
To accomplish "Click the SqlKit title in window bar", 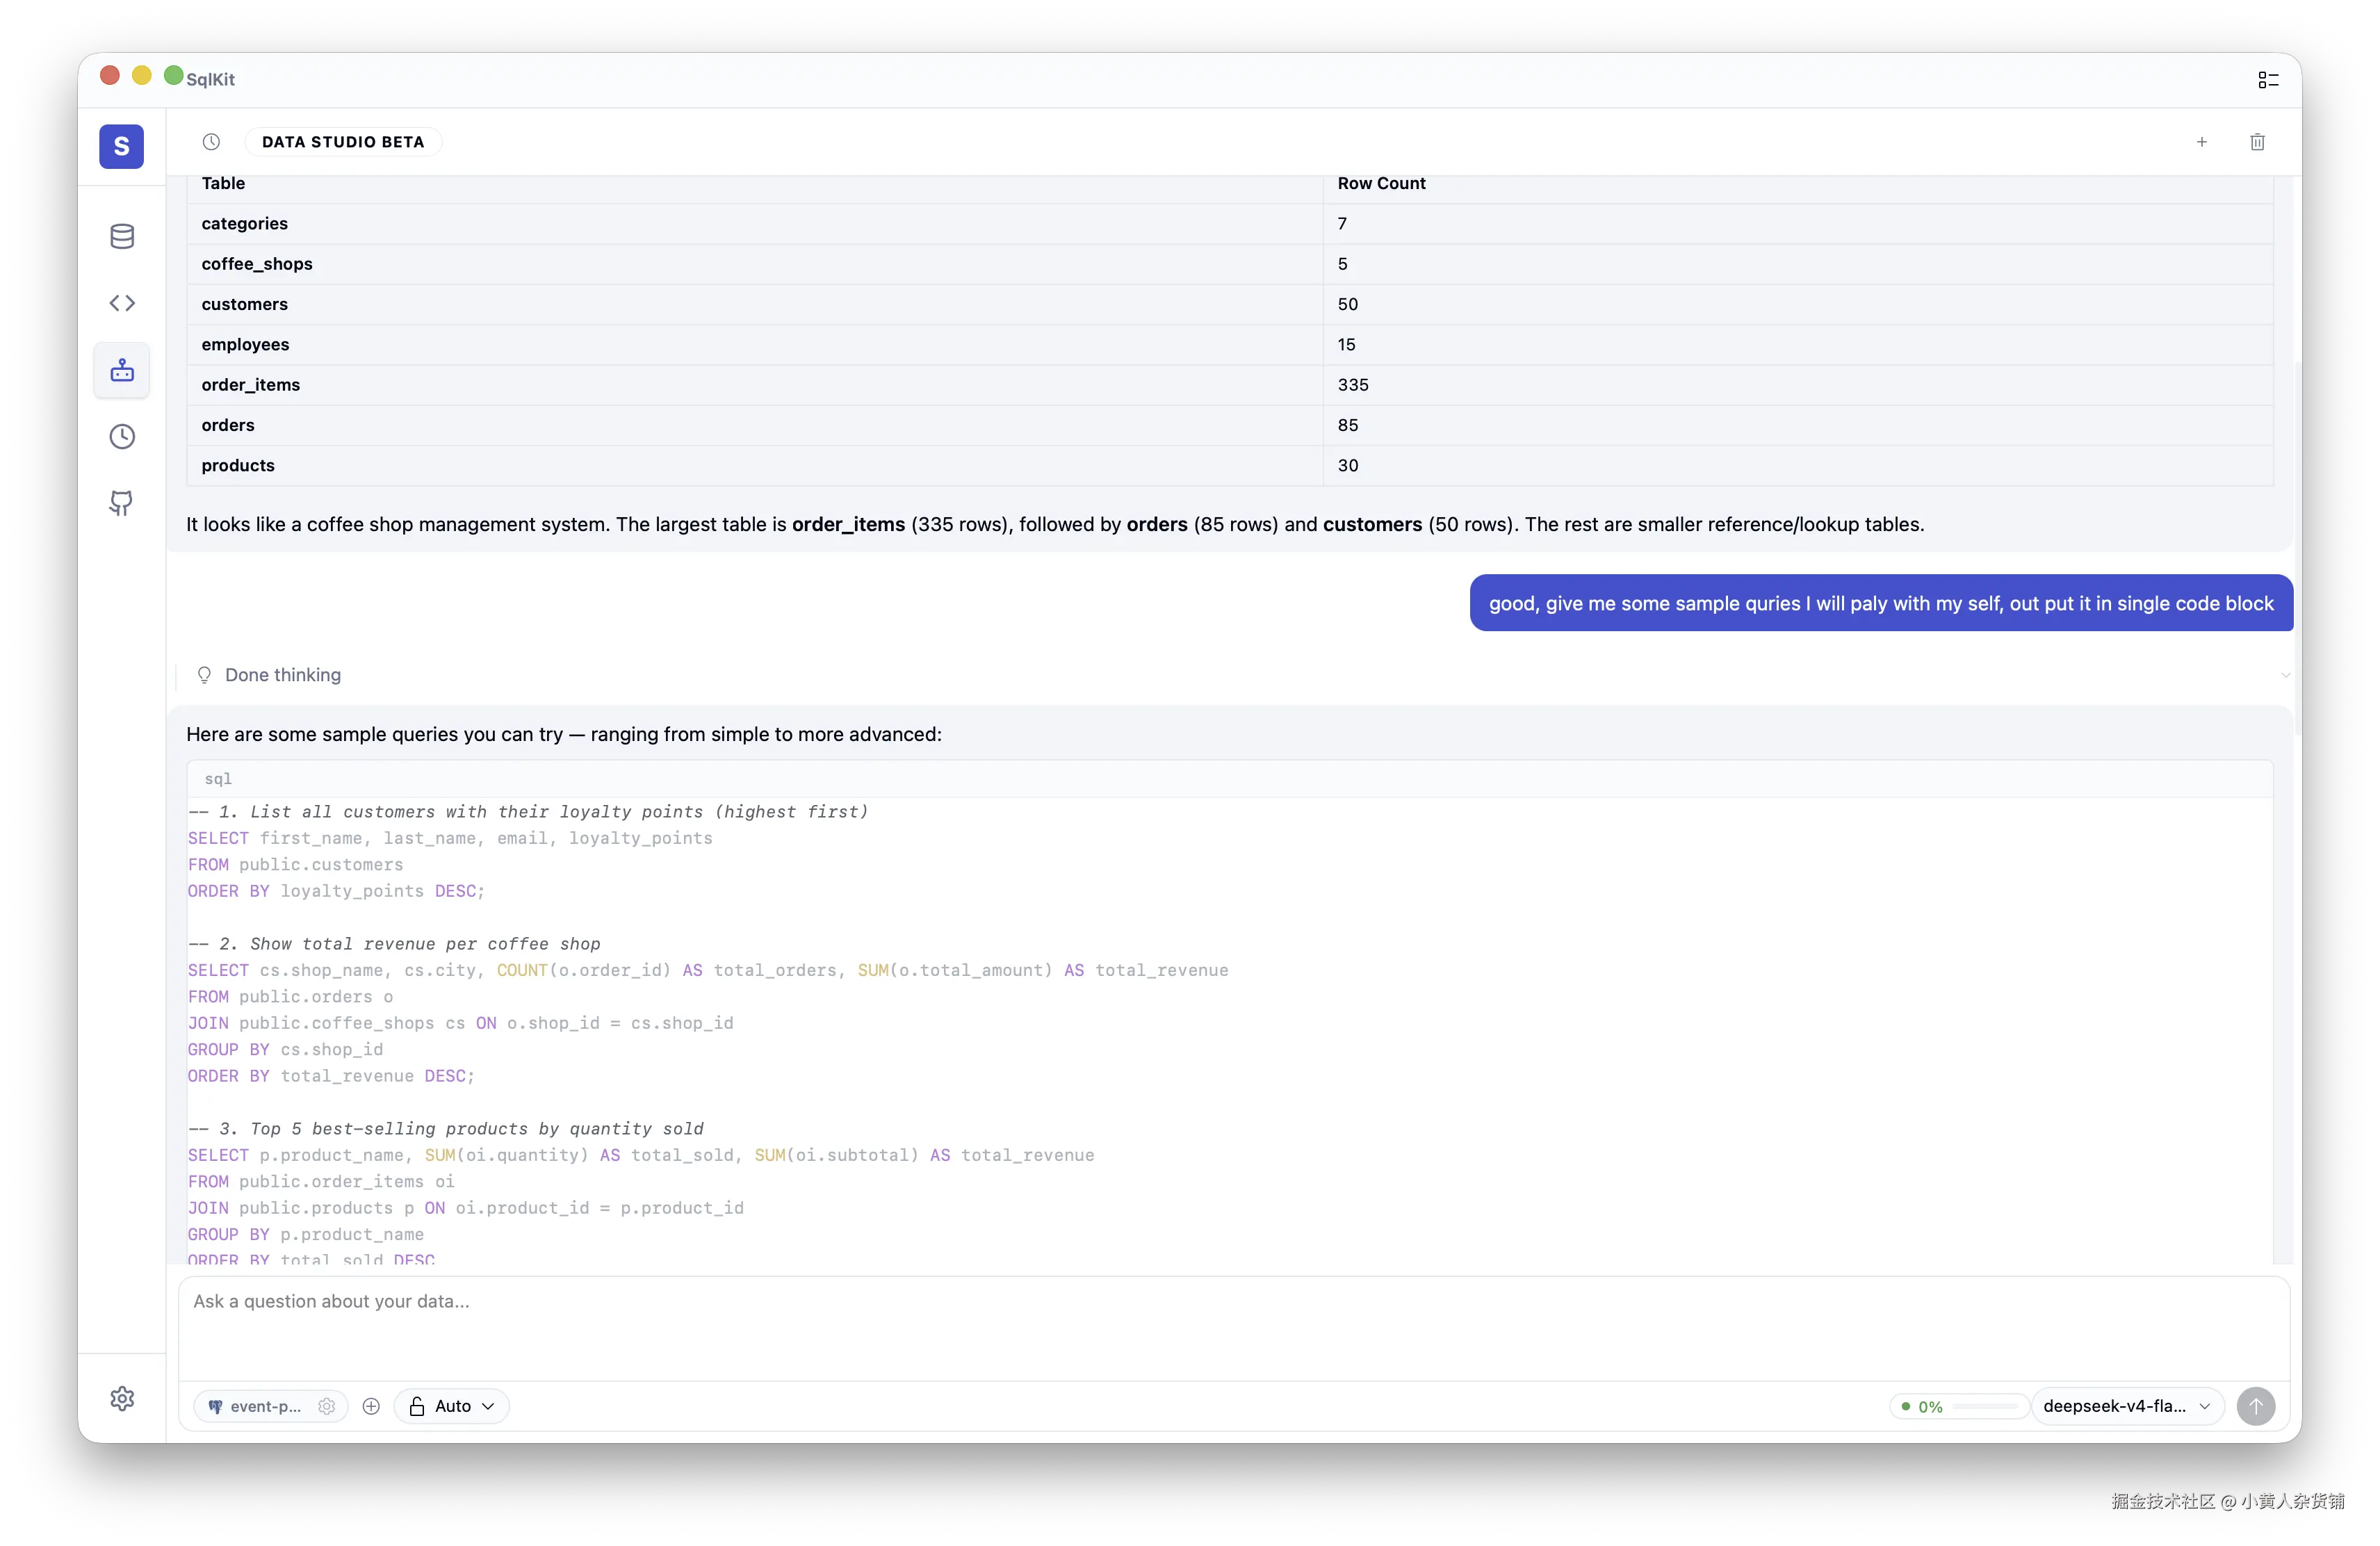I will (x=210, y=79).
